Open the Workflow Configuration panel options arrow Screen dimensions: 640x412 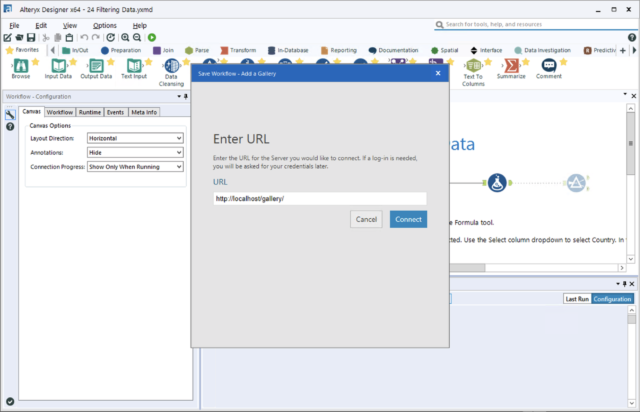click(x=179, y=97)
